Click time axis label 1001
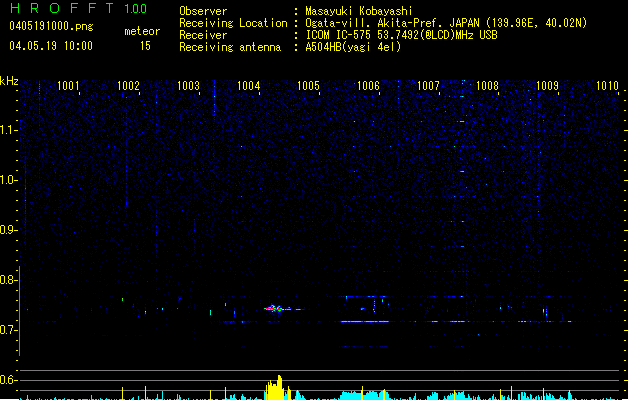 pos(68,86)
